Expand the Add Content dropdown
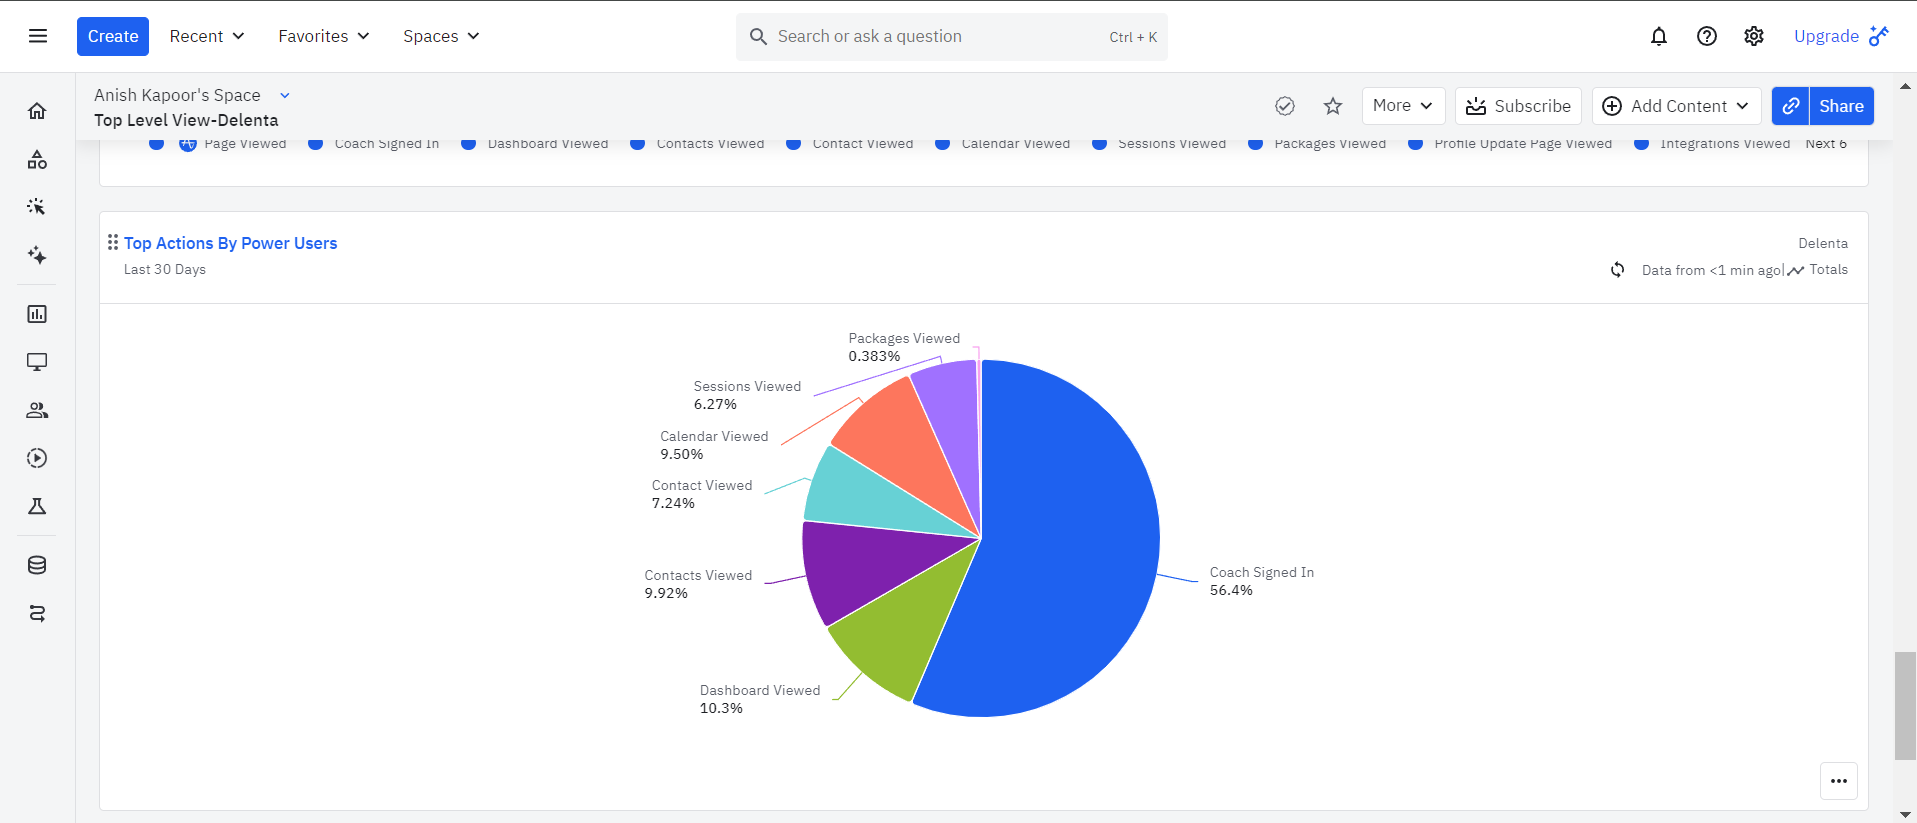1917x823 pixels. coord(1676,106)
